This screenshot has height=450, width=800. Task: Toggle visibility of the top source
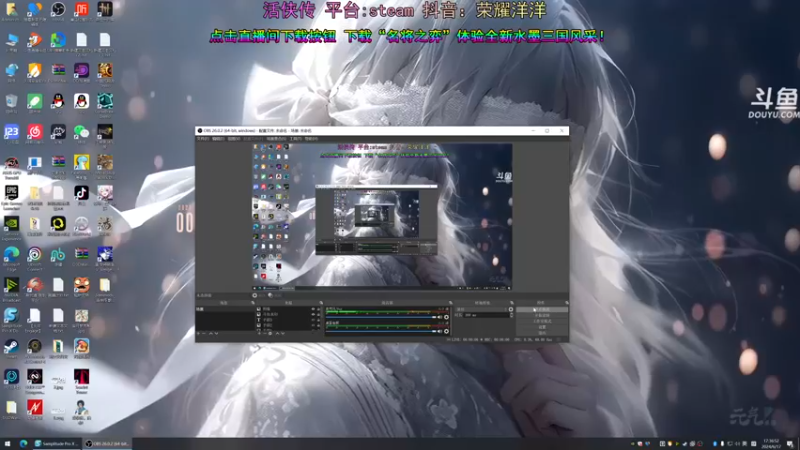click(x=313, y=309)
